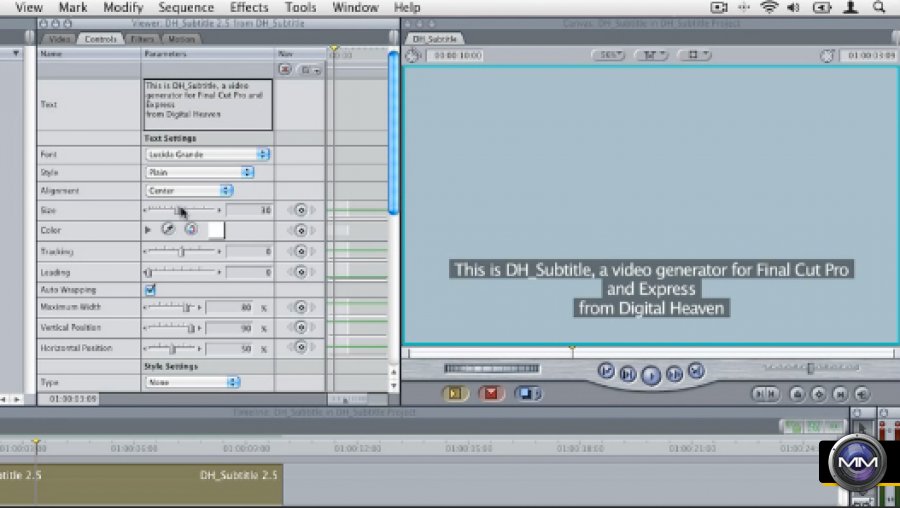Open the Sequence menu
This screenshot has height=508, width=900.
point(186,7)
